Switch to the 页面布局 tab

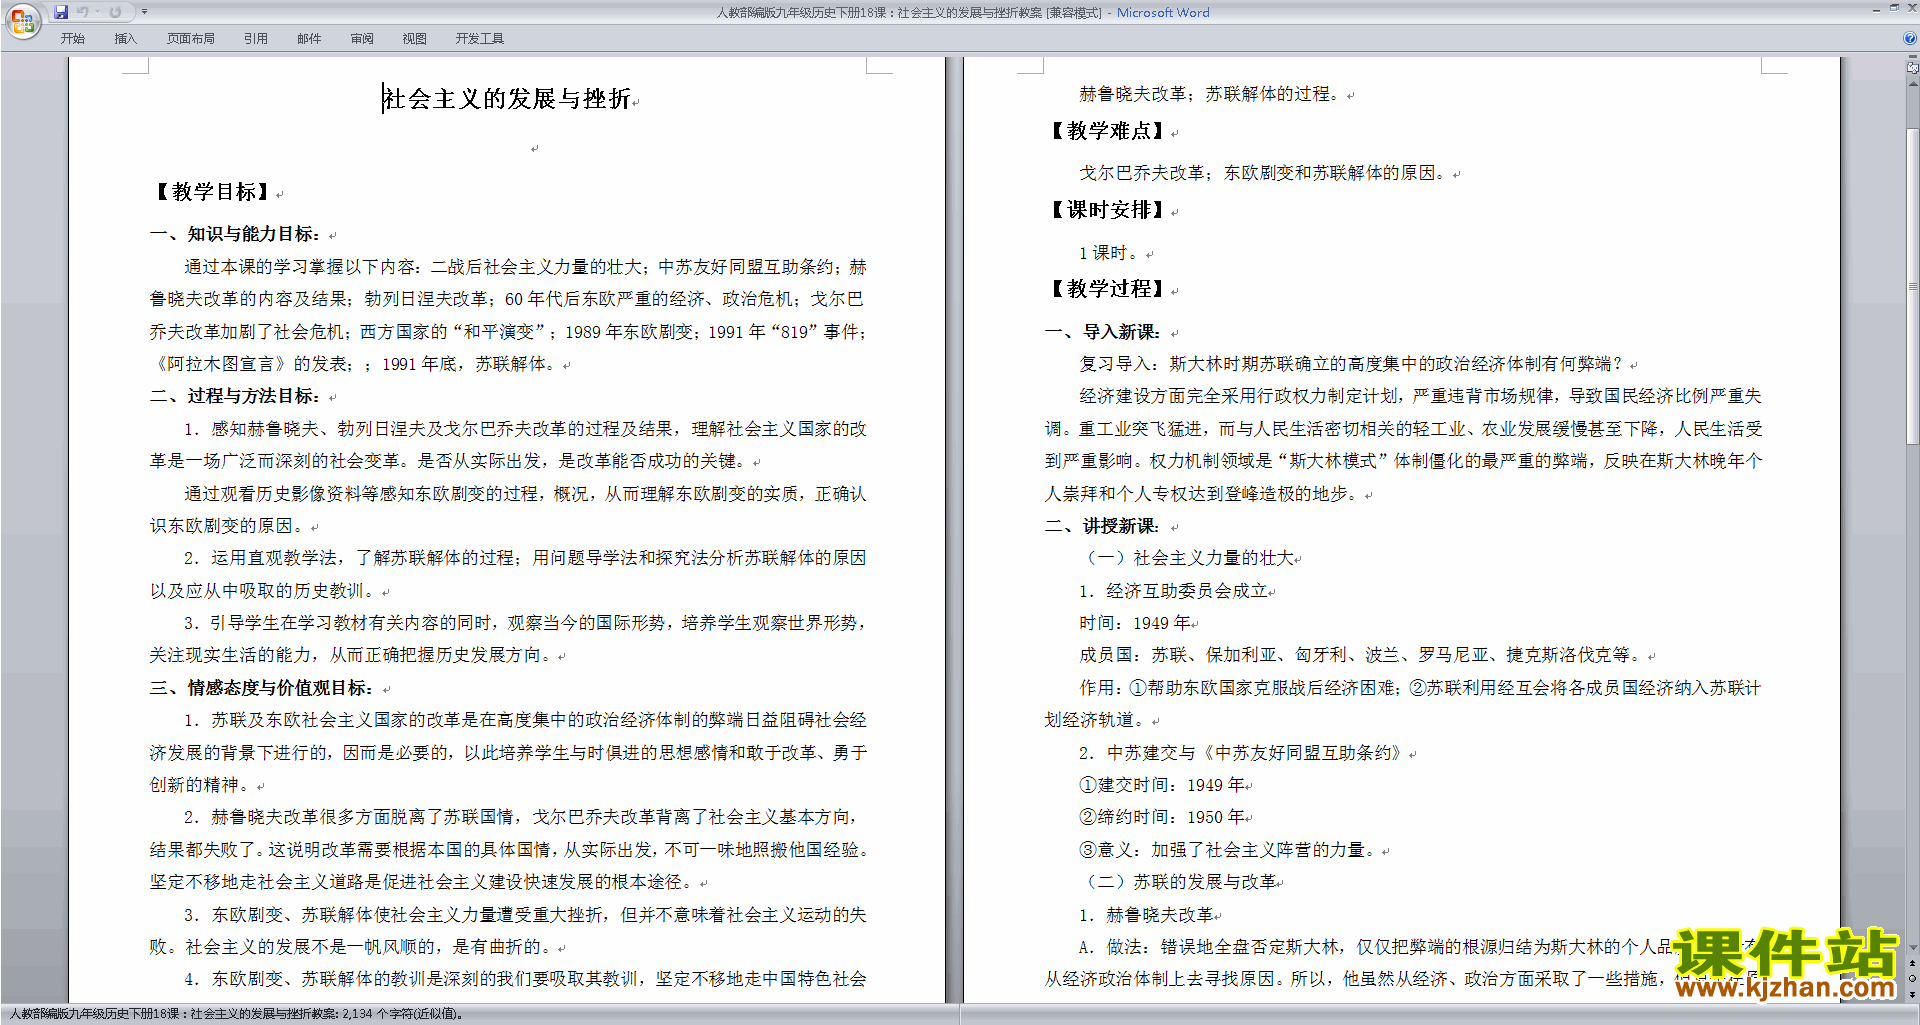(x=190, y=39)
